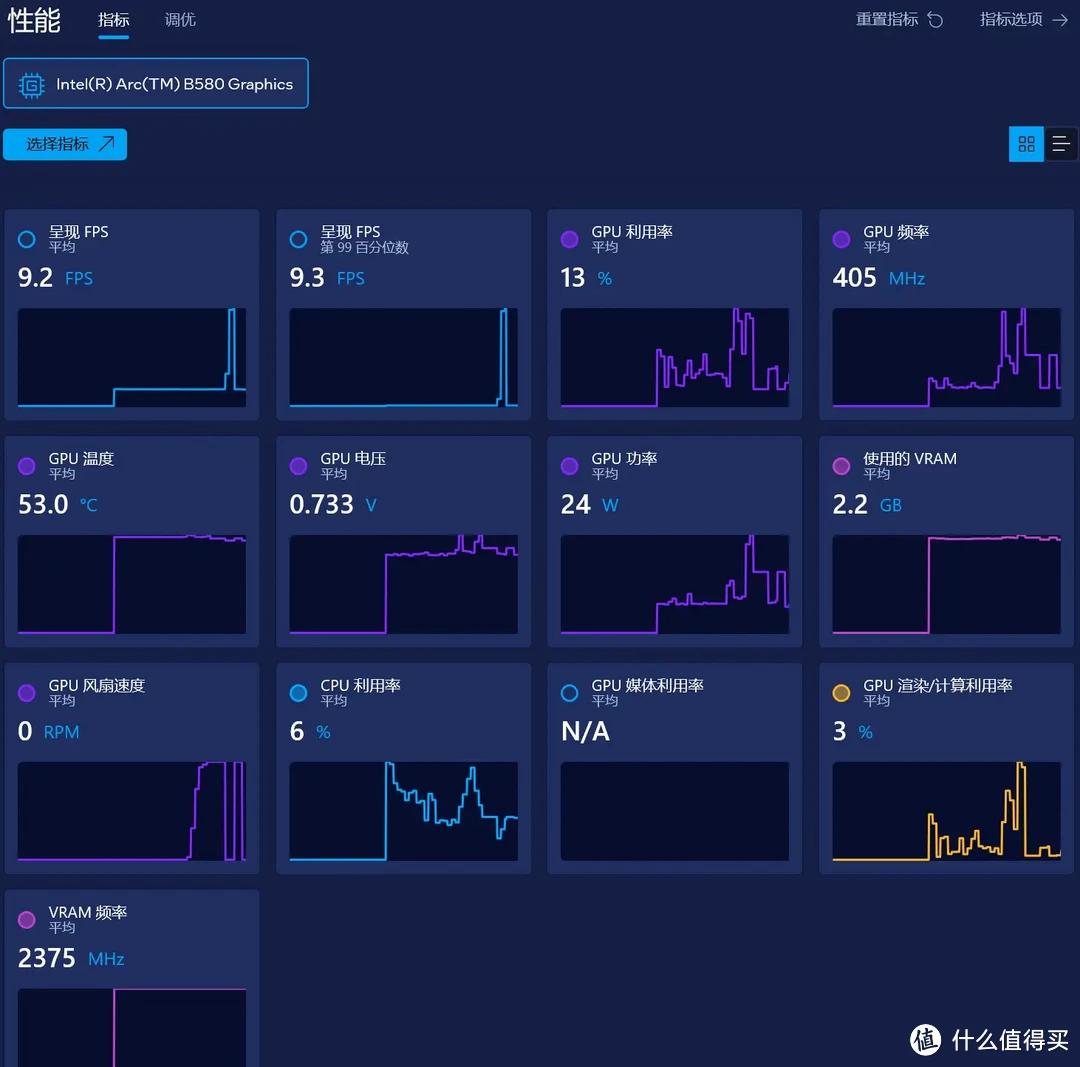Screen dimensions: 1080x1067
Task: Switch to the 指标 tab
Action: point(114,20)
